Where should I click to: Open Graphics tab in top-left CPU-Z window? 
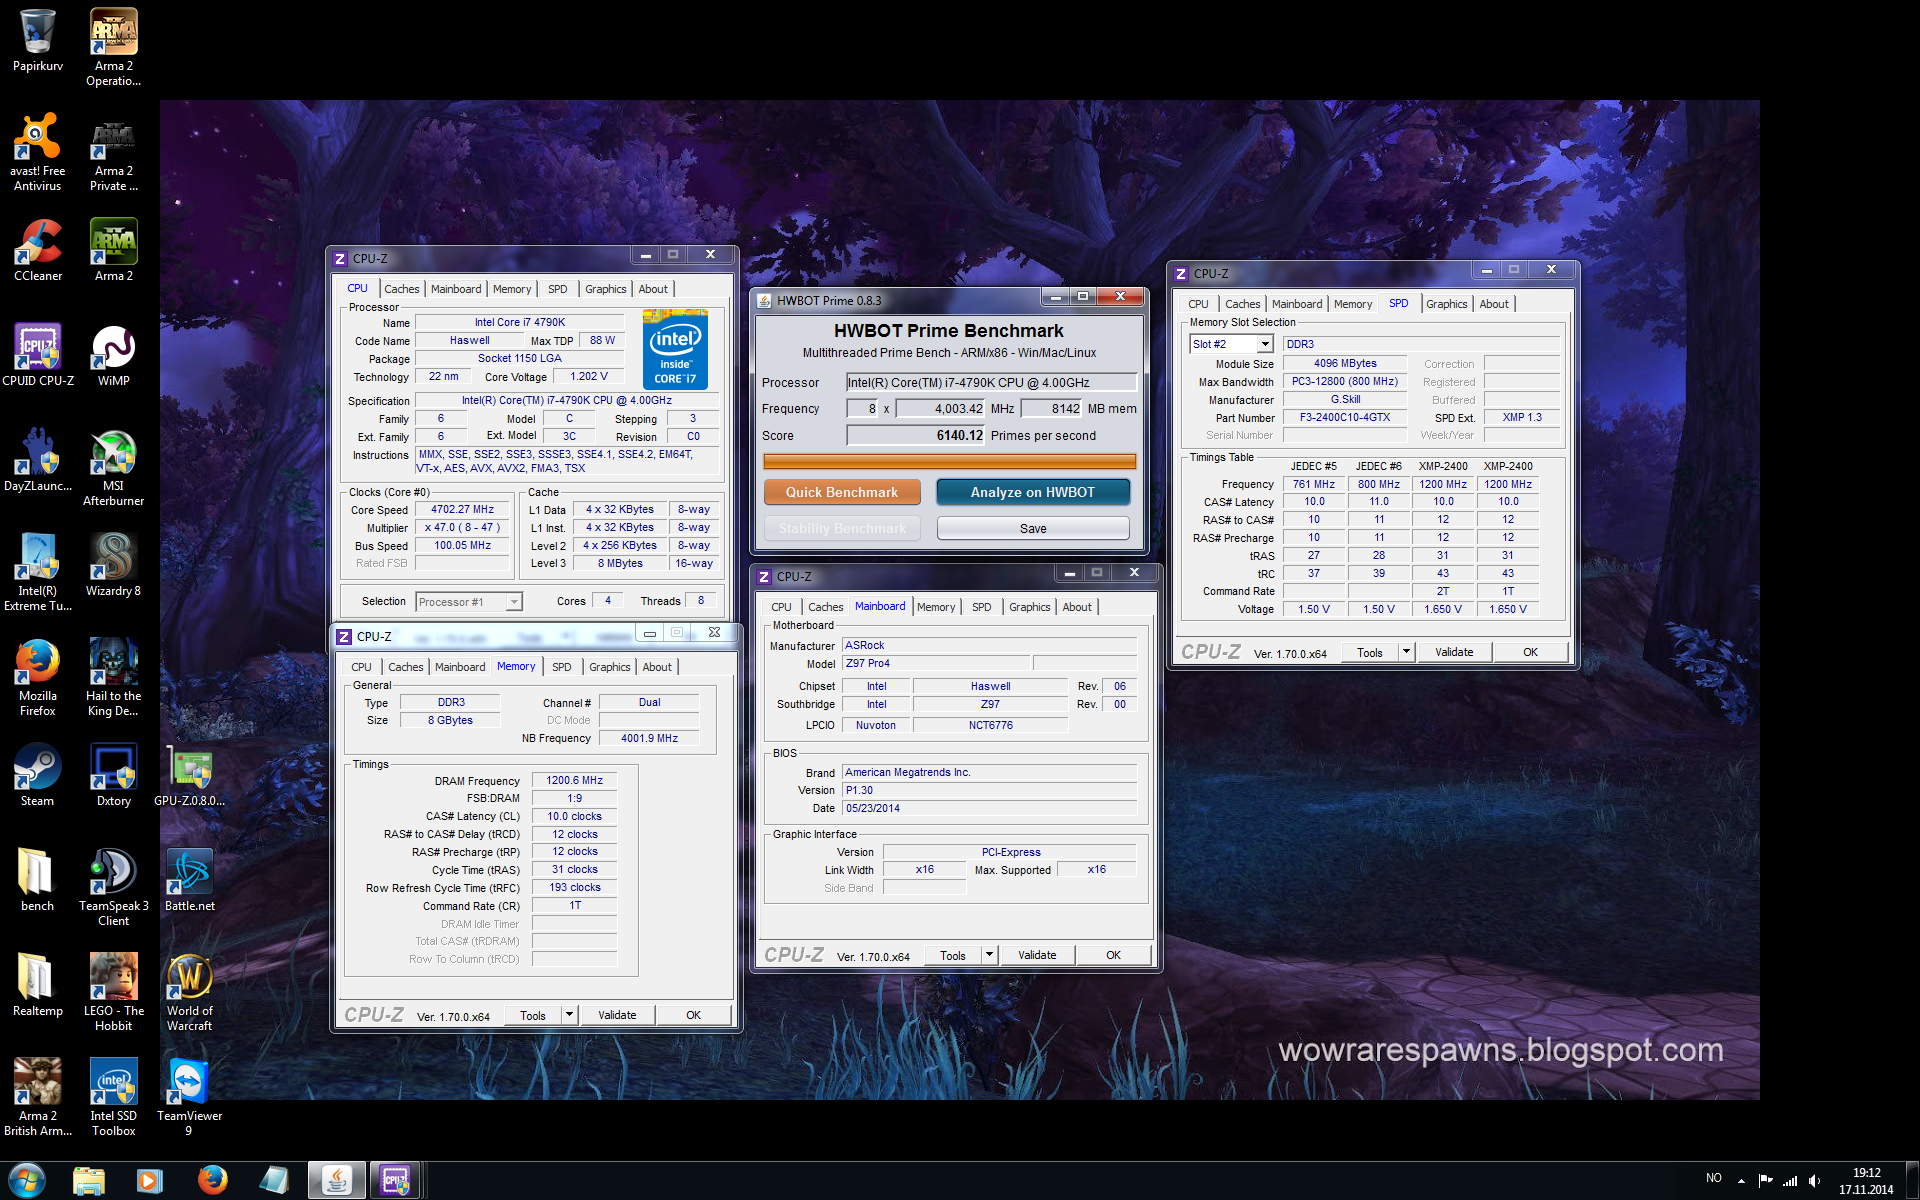click(x=605, y=289)
